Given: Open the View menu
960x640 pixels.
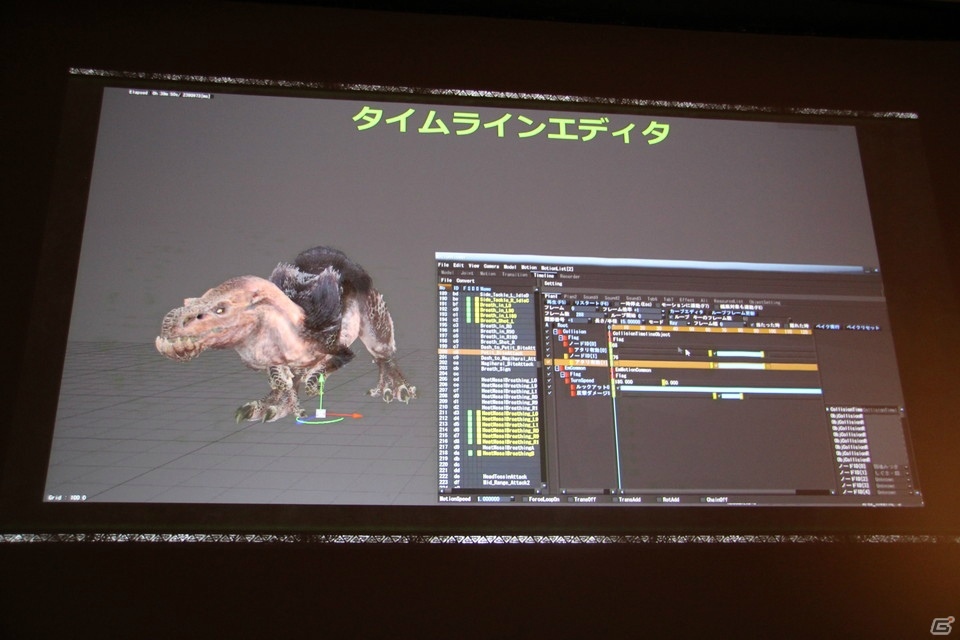Looking at the screenshot, I should [x=474, y=266].
